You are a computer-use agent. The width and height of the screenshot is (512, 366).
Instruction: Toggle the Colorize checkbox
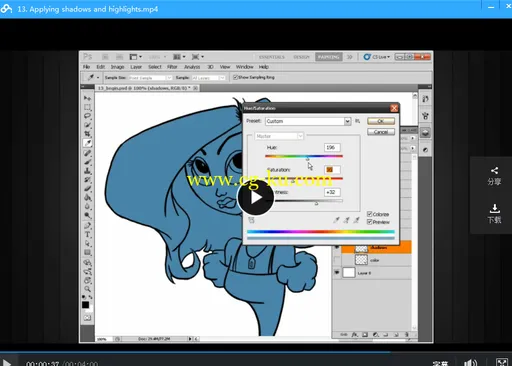[x=369, y=214]
